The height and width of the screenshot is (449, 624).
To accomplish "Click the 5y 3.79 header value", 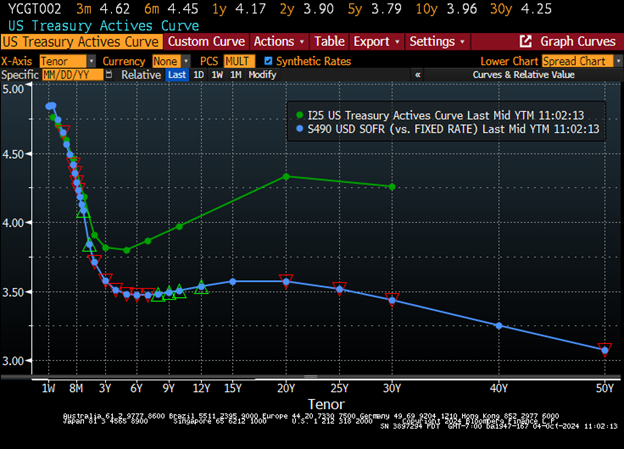I will pyautogui.click(x=374, y=9).
